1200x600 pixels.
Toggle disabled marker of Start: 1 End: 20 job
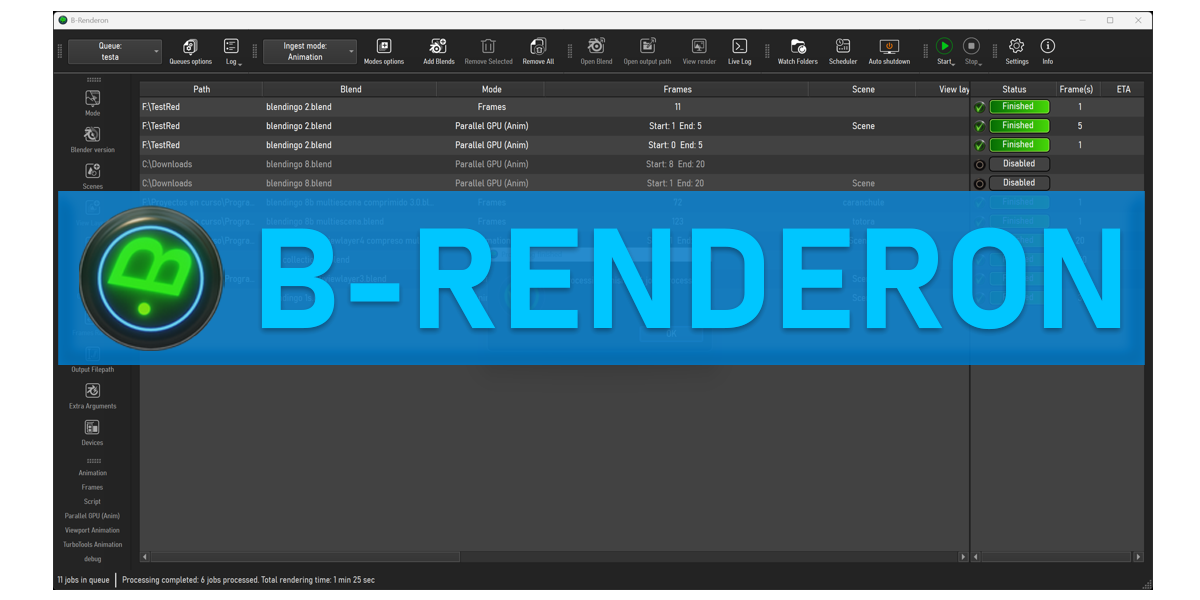[x=980, y=183]
